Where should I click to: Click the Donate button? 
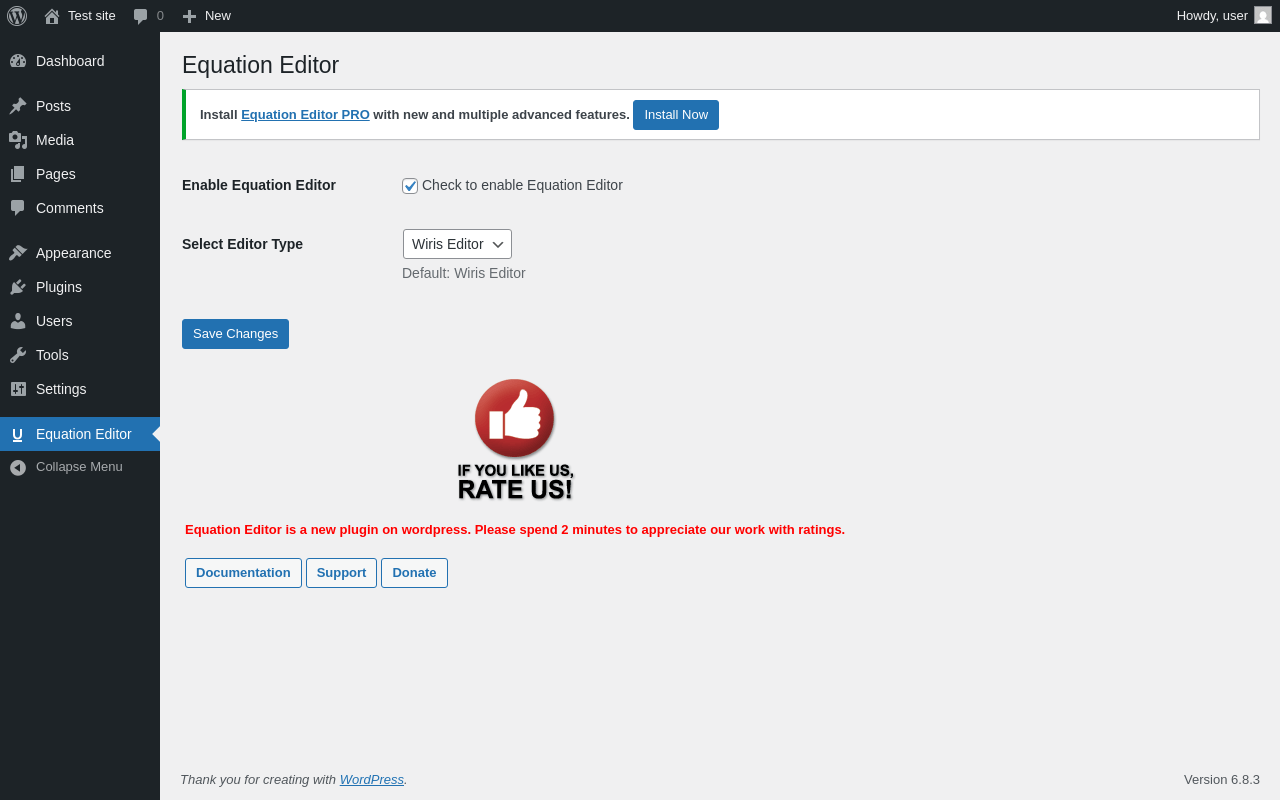pyautogui.click(x=414, y=573)
